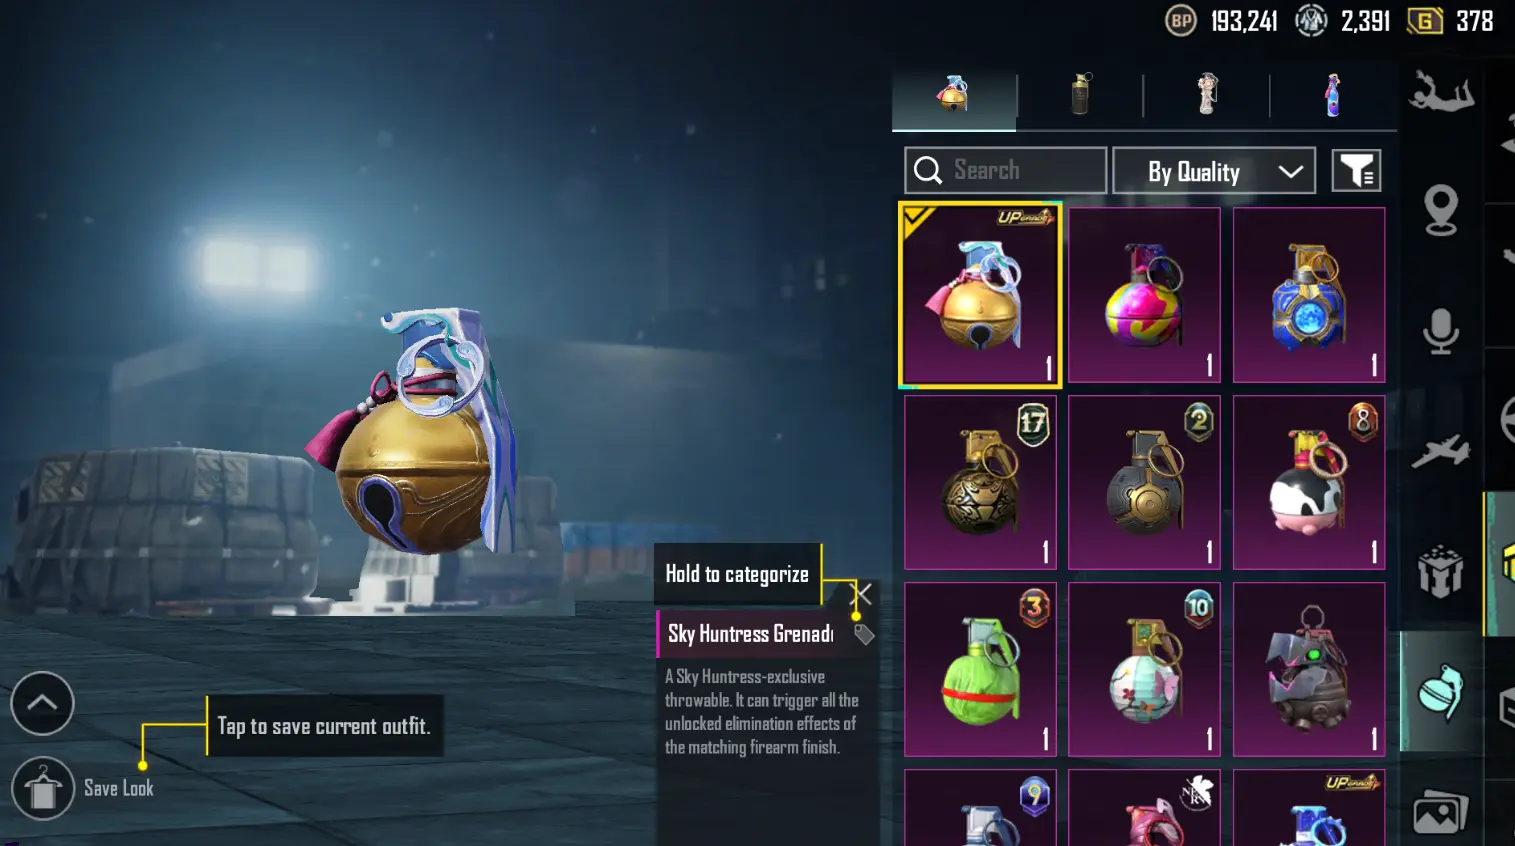Click the BP currency balance icon

coord(1181,20)
